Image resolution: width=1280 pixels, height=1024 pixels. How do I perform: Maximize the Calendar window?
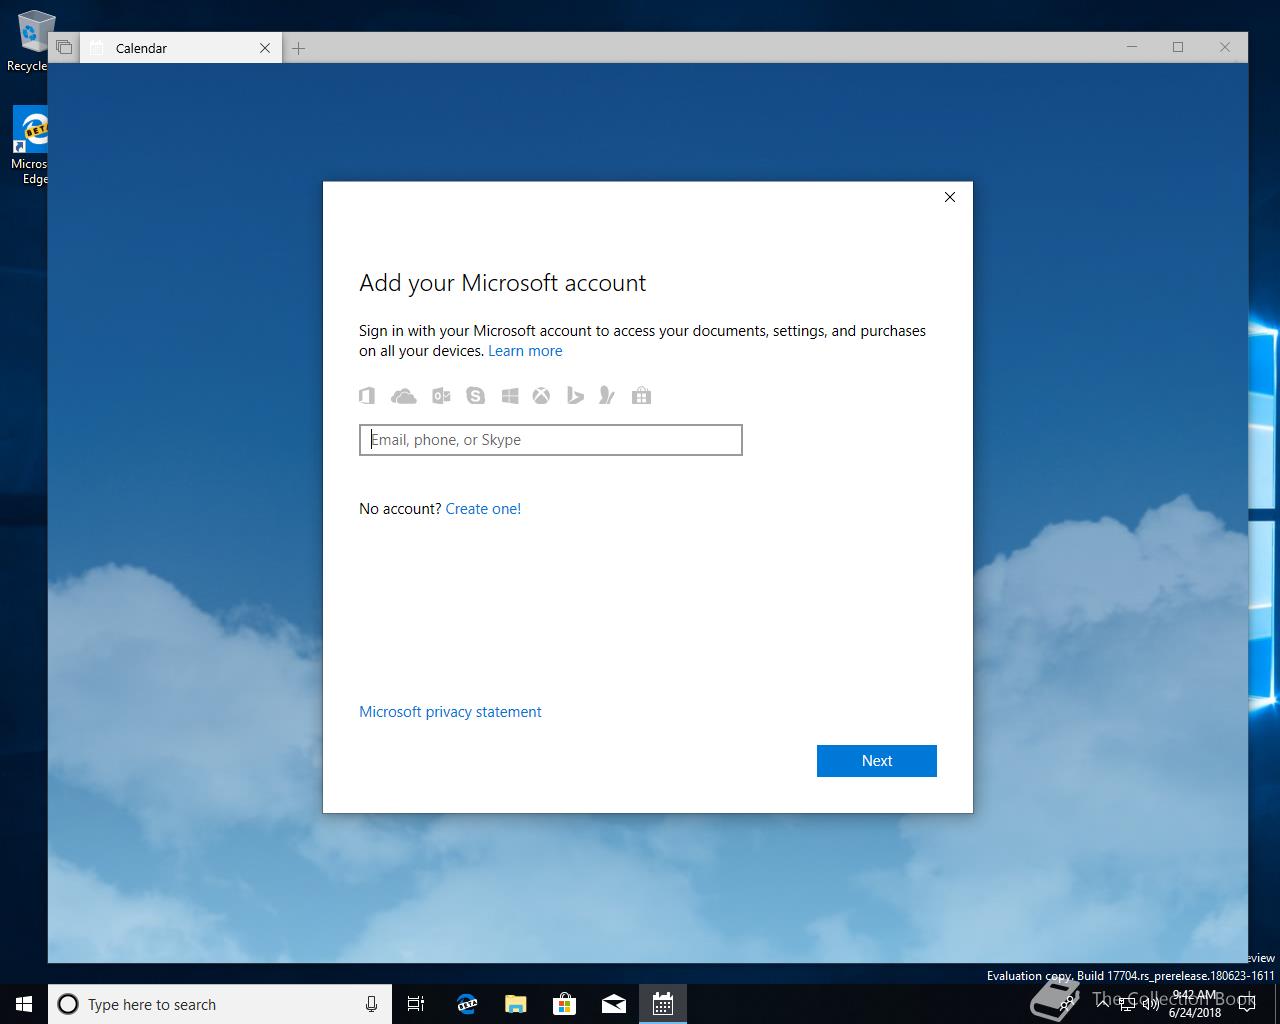click(x=1178, y=47)
